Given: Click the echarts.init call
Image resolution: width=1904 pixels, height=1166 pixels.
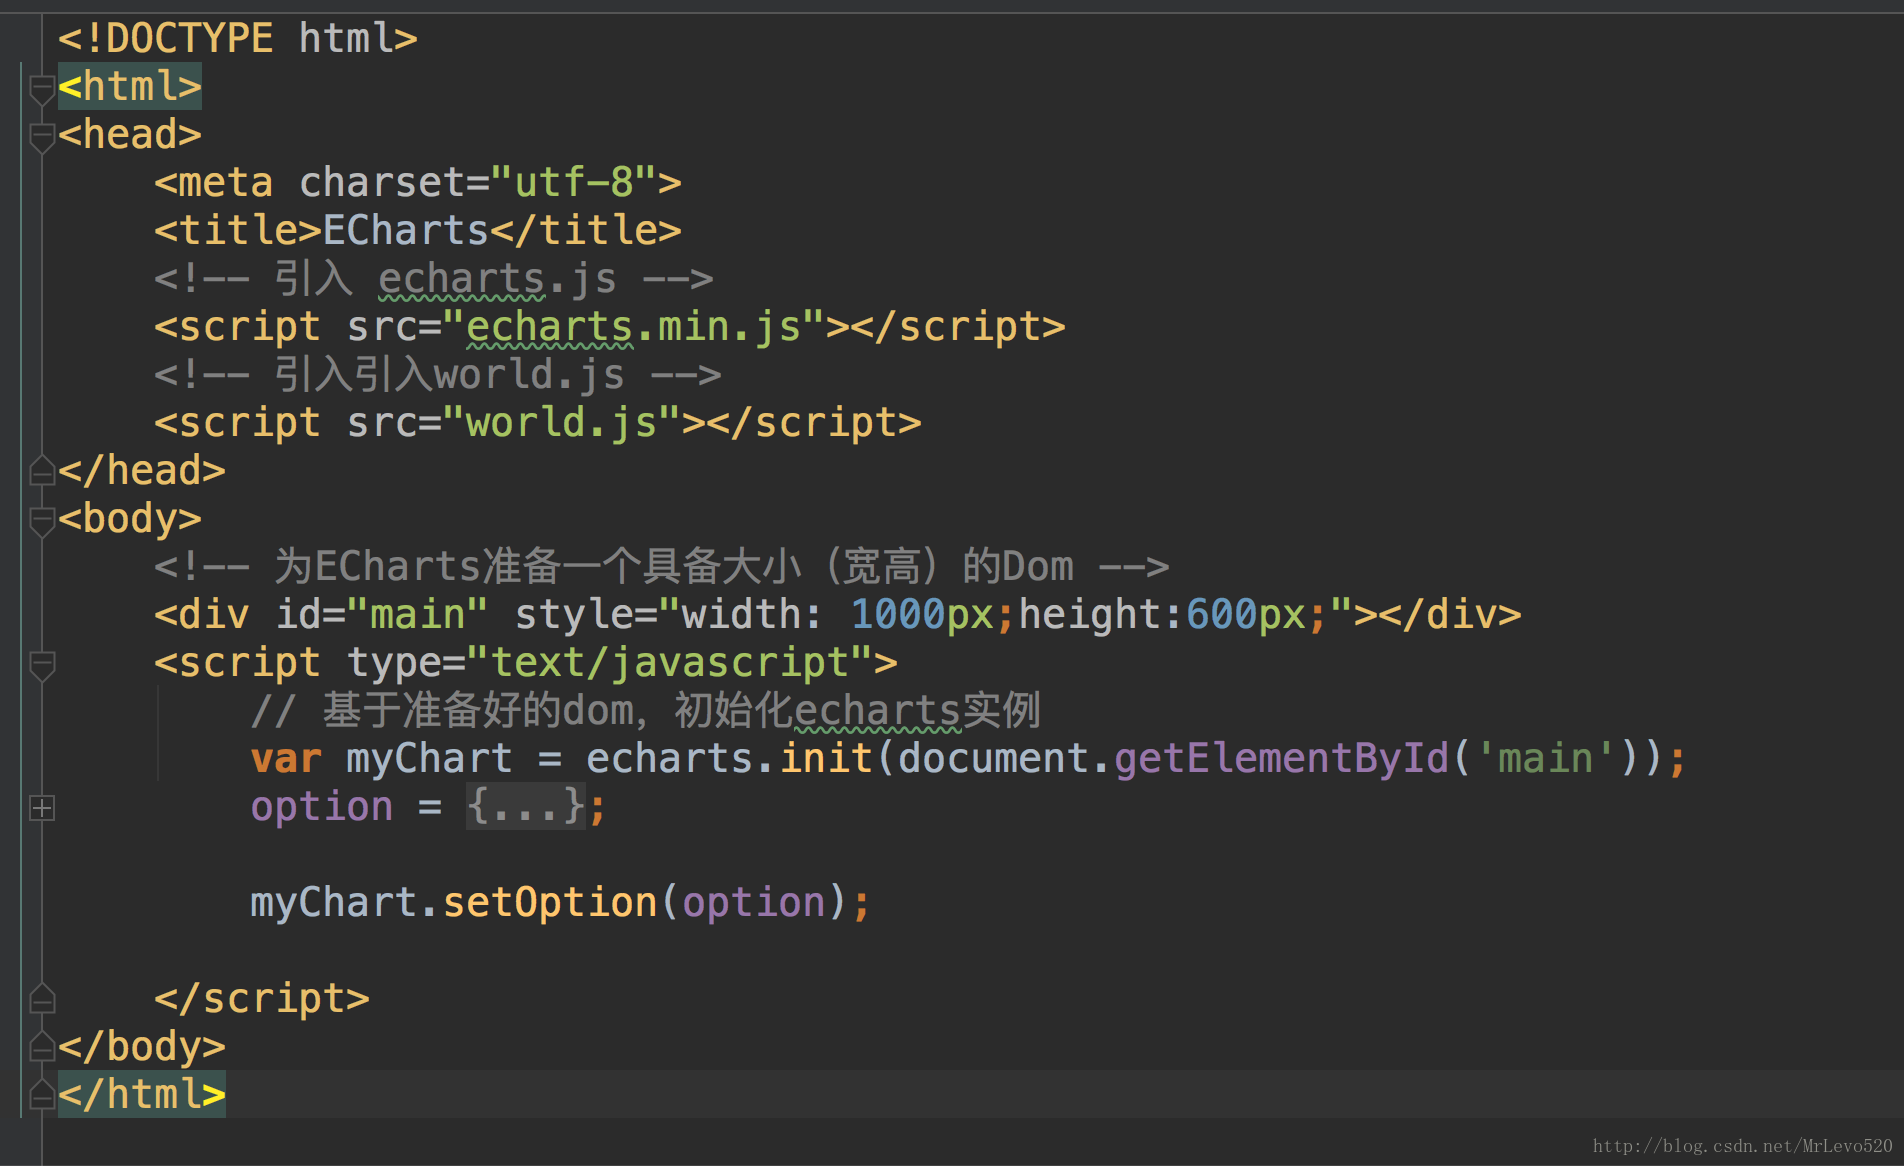Looking at the screenshot, I should [x=730, y=758].
